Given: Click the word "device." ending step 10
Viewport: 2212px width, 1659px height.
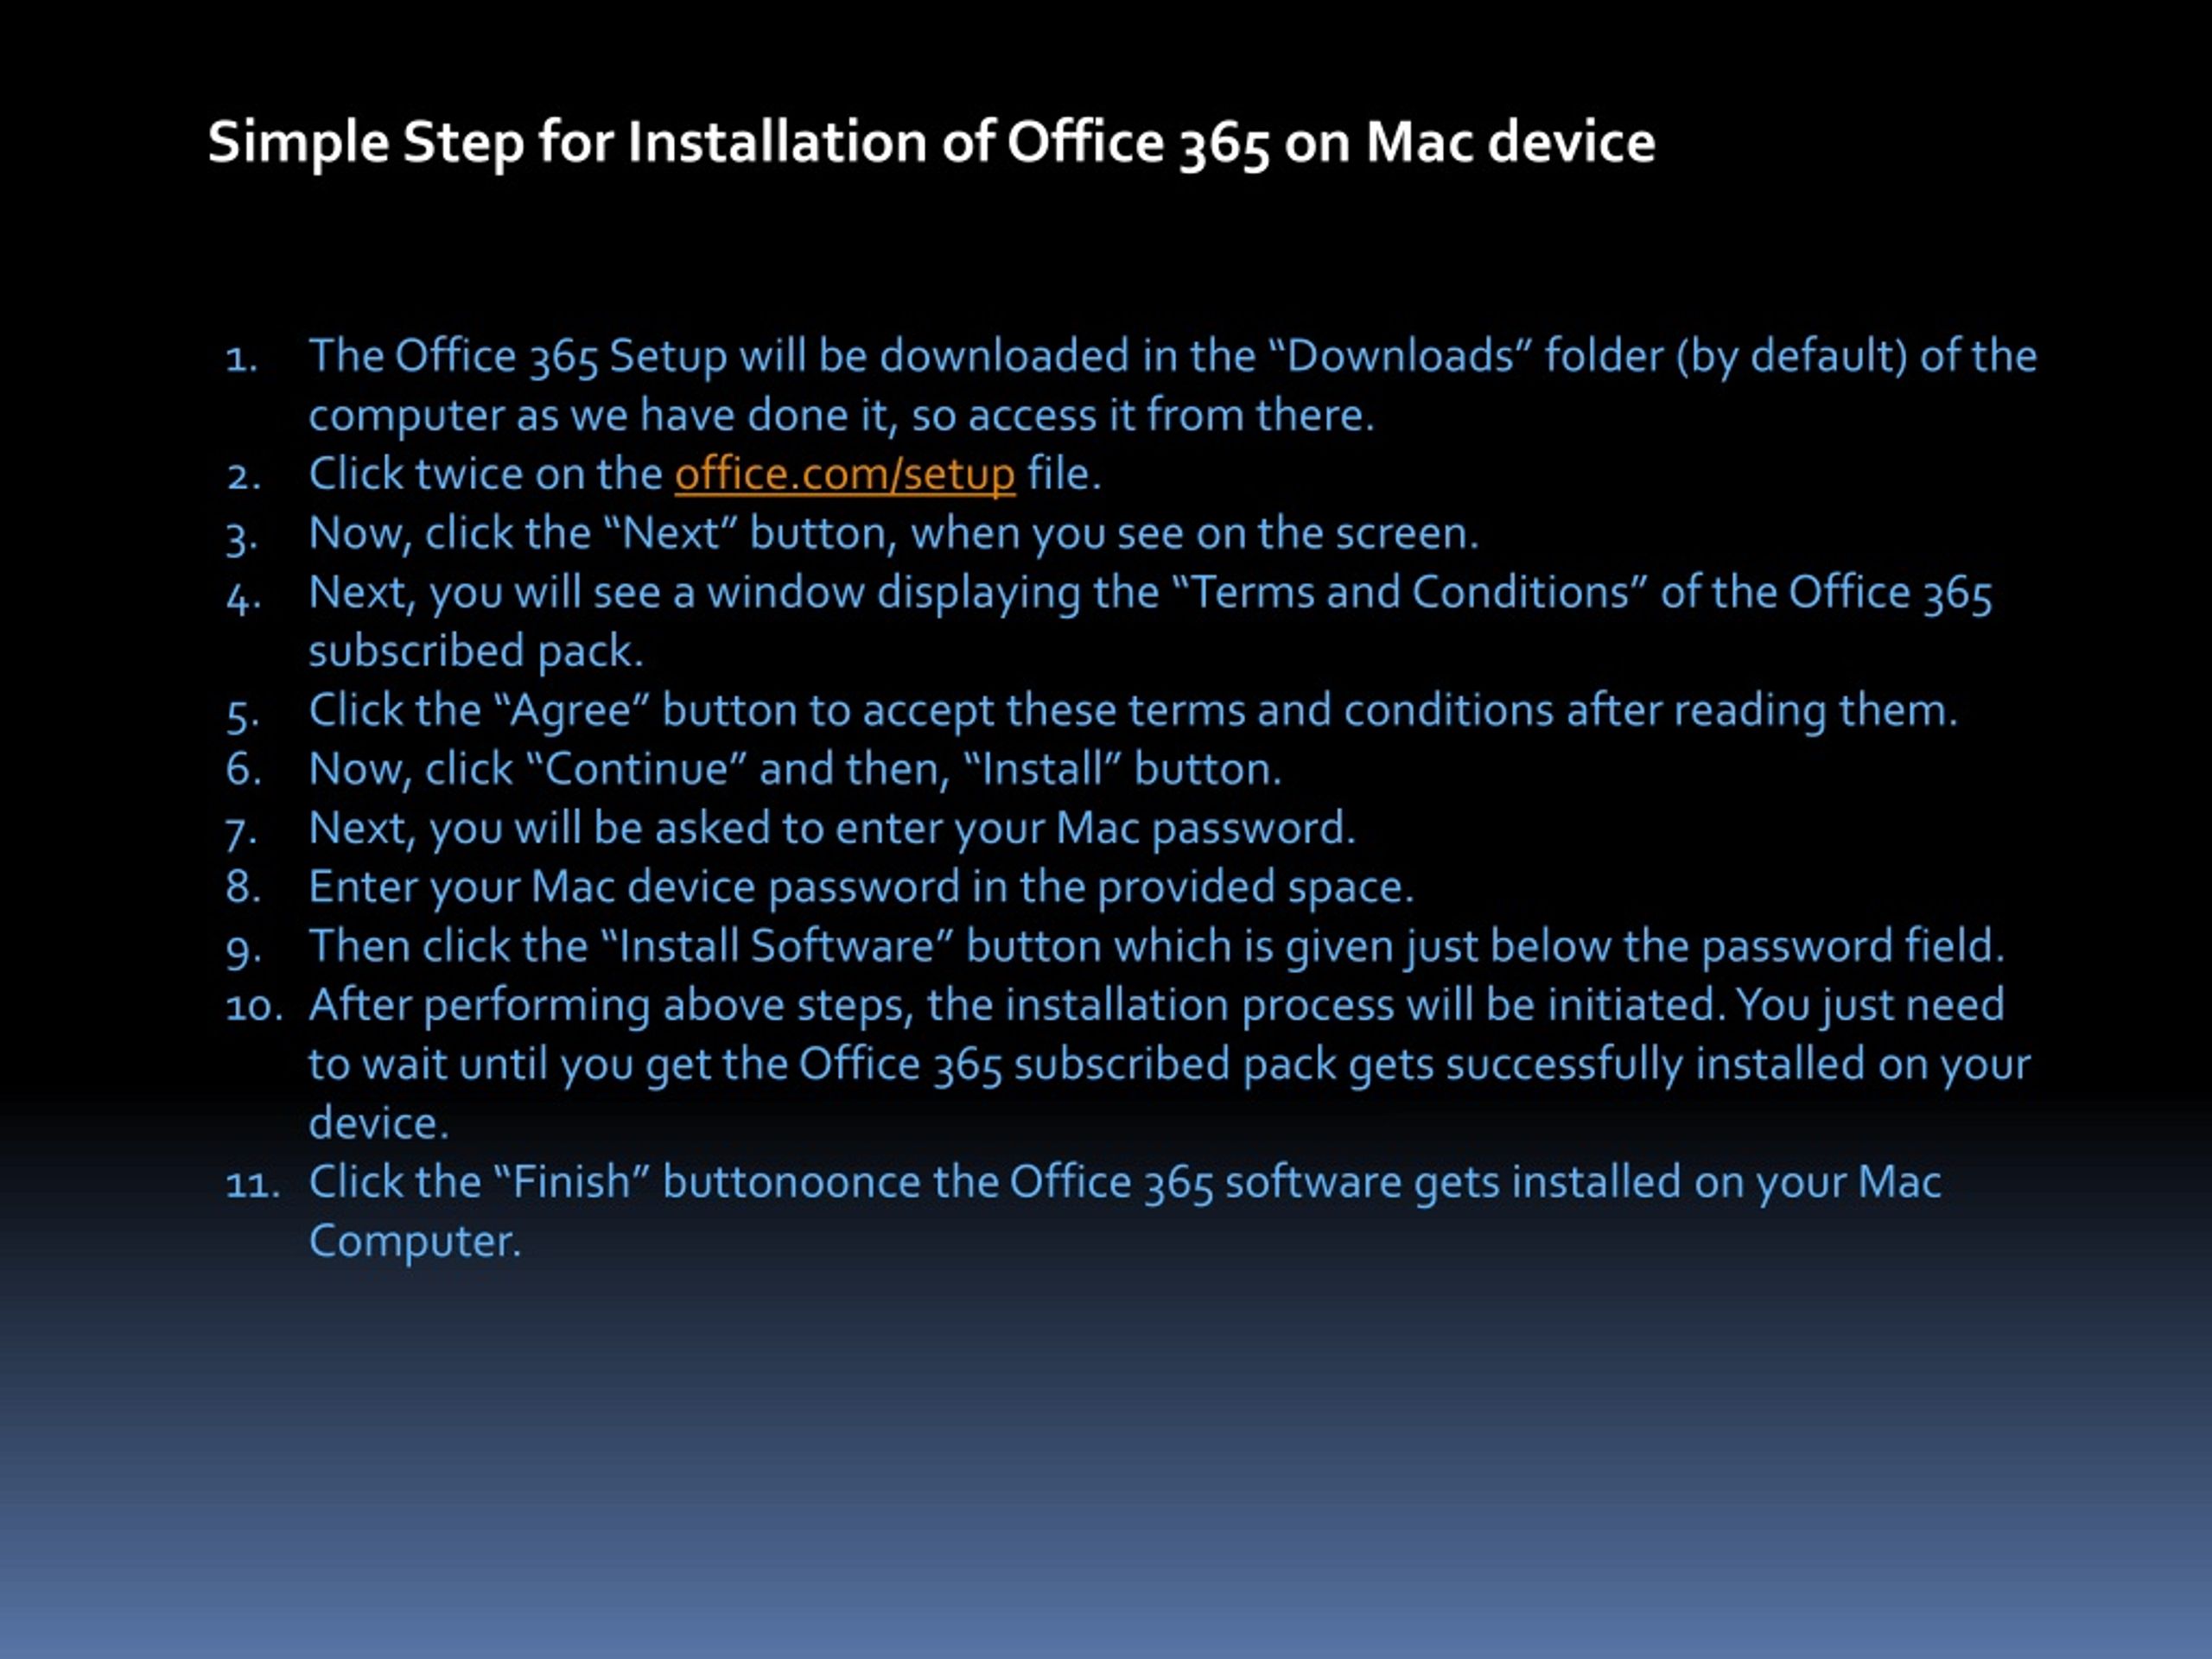Looking at the screenshot, I should (x=379, y=1123).
